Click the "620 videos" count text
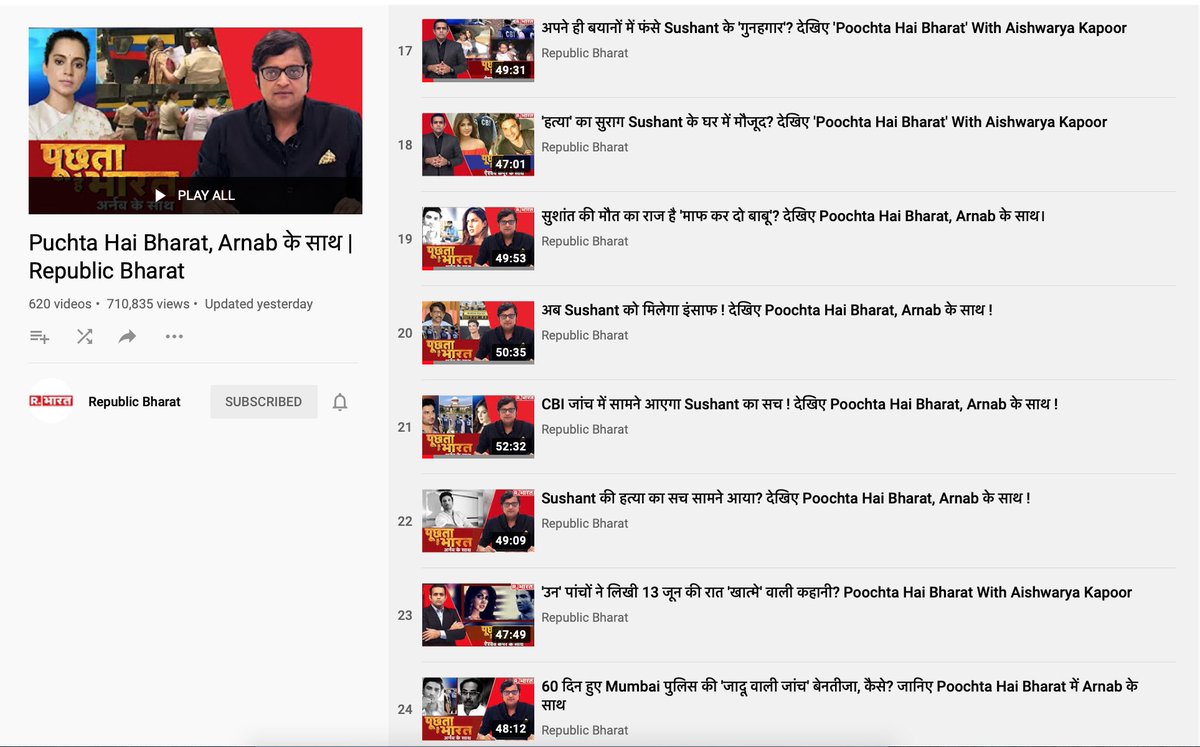 click(x=60, y=304)
